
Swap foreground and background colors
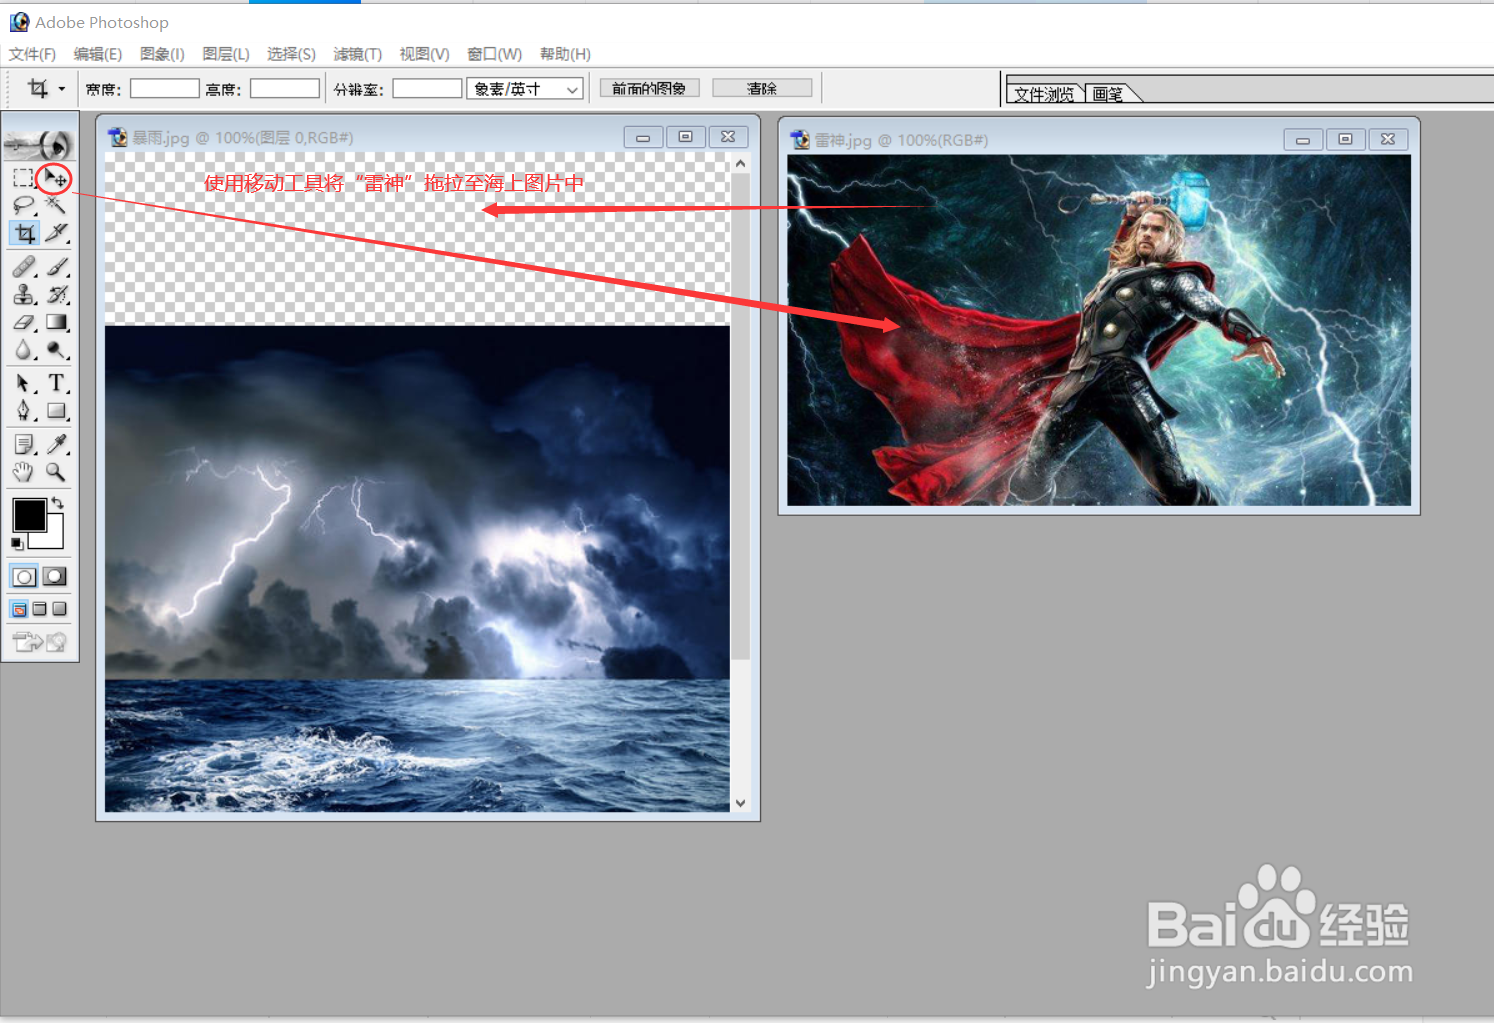coord(57,503)
